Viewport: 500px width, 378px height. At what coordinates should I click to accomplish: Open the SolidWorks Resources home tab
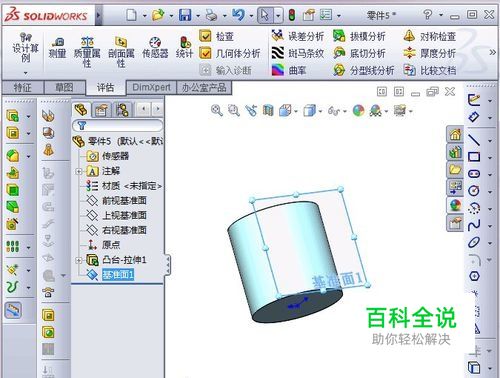[x=455, y=134]
